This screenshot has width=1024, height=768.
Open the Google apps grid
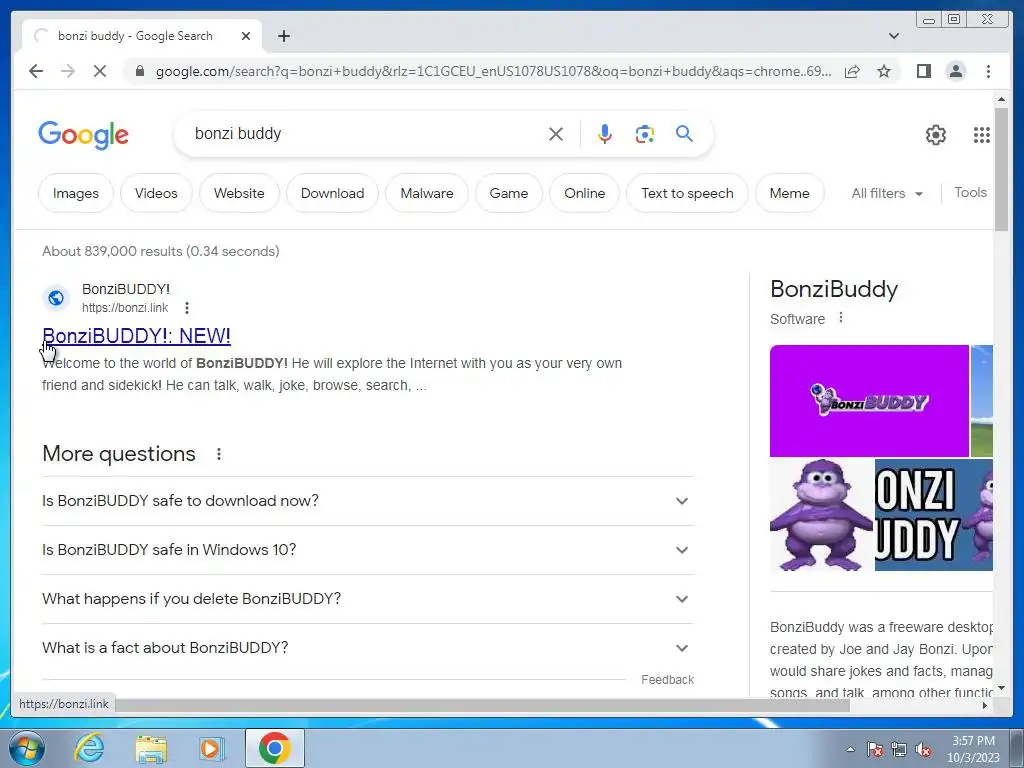[x=982, y=135]
